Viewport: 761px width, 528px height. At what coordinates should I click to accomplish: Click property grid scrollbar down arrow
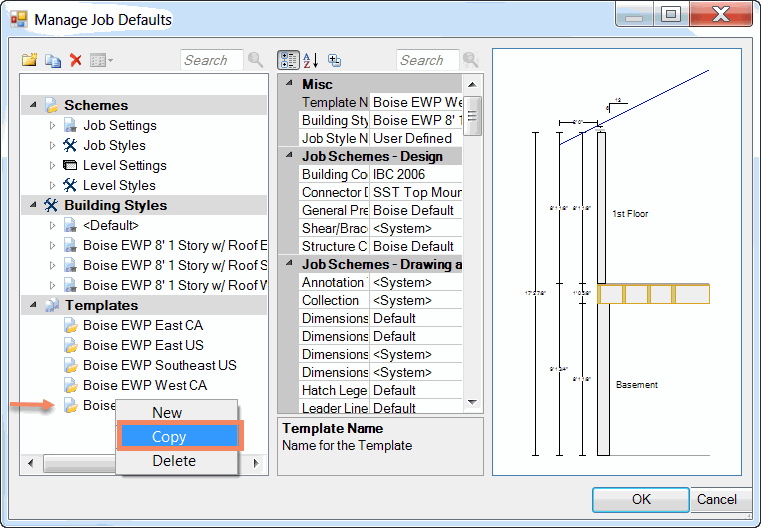[x=472, y=402]
